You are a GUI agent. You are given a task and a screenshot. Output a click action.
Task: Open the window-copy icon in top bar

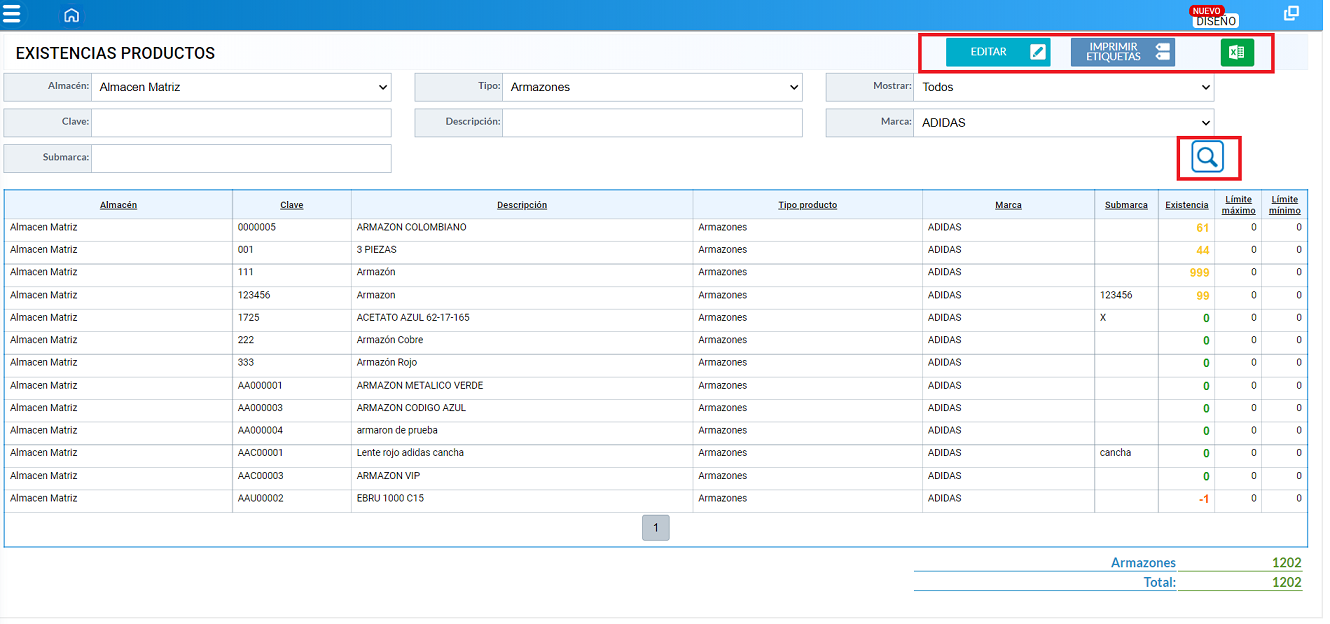pos(1291,14)
